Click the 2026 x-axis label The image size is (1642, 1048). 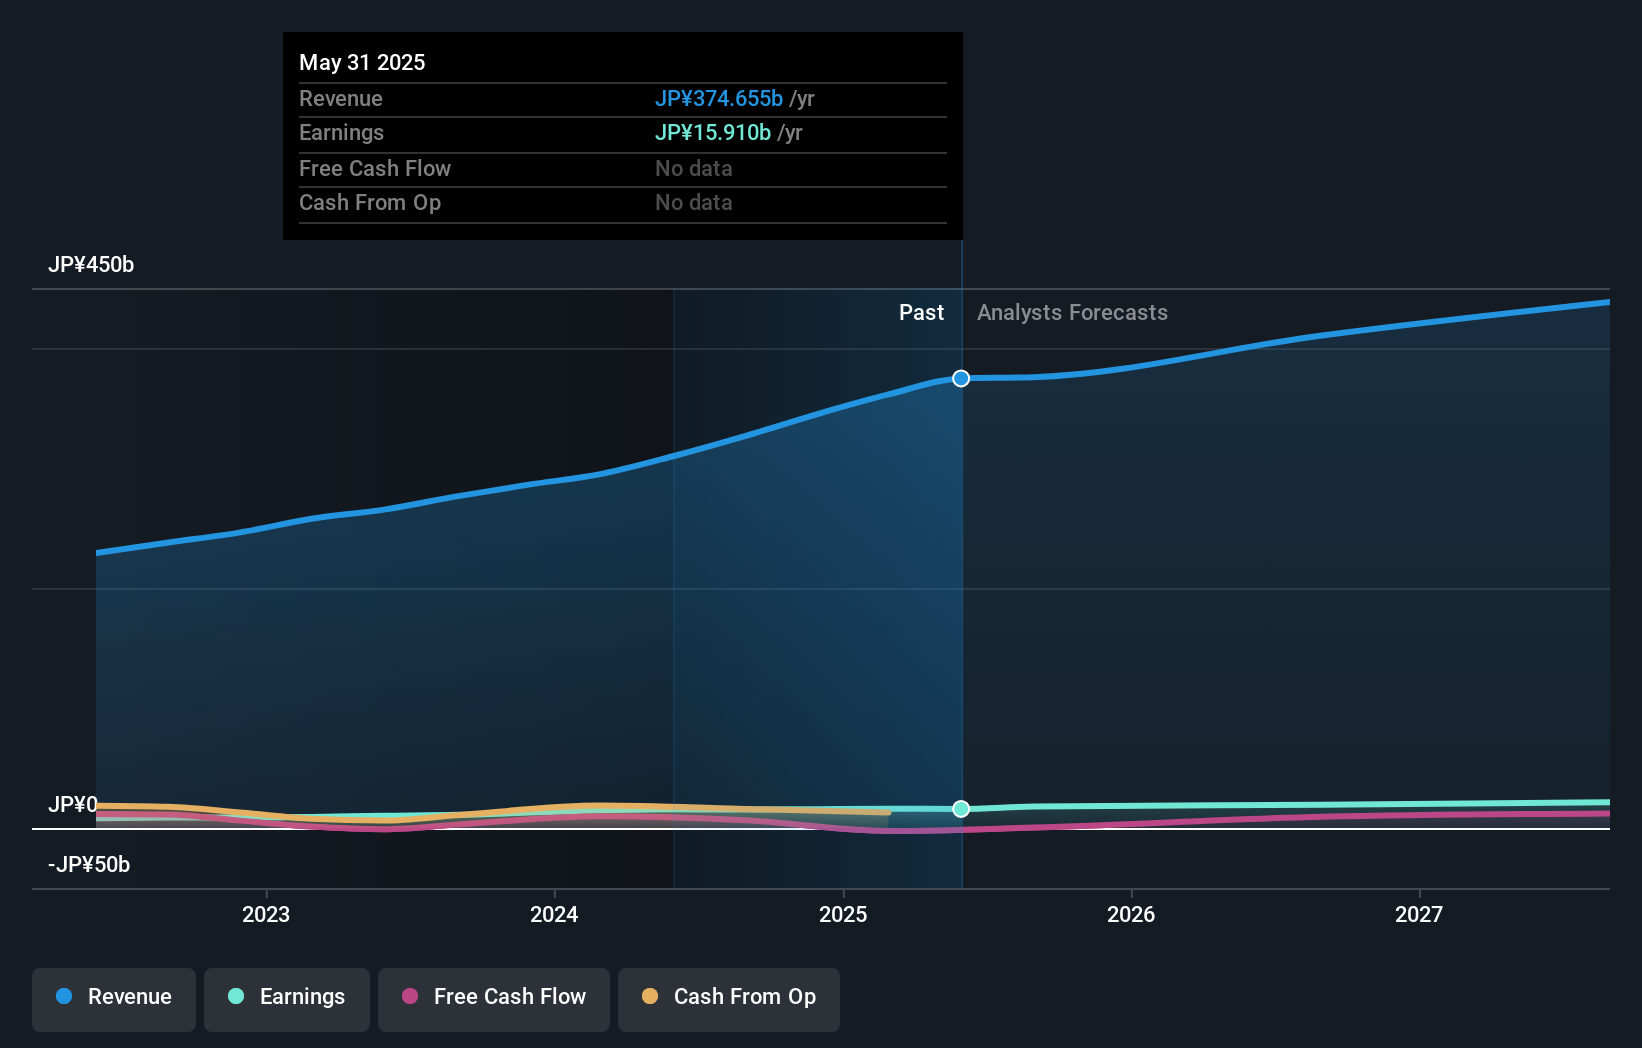click(1131, 914)
